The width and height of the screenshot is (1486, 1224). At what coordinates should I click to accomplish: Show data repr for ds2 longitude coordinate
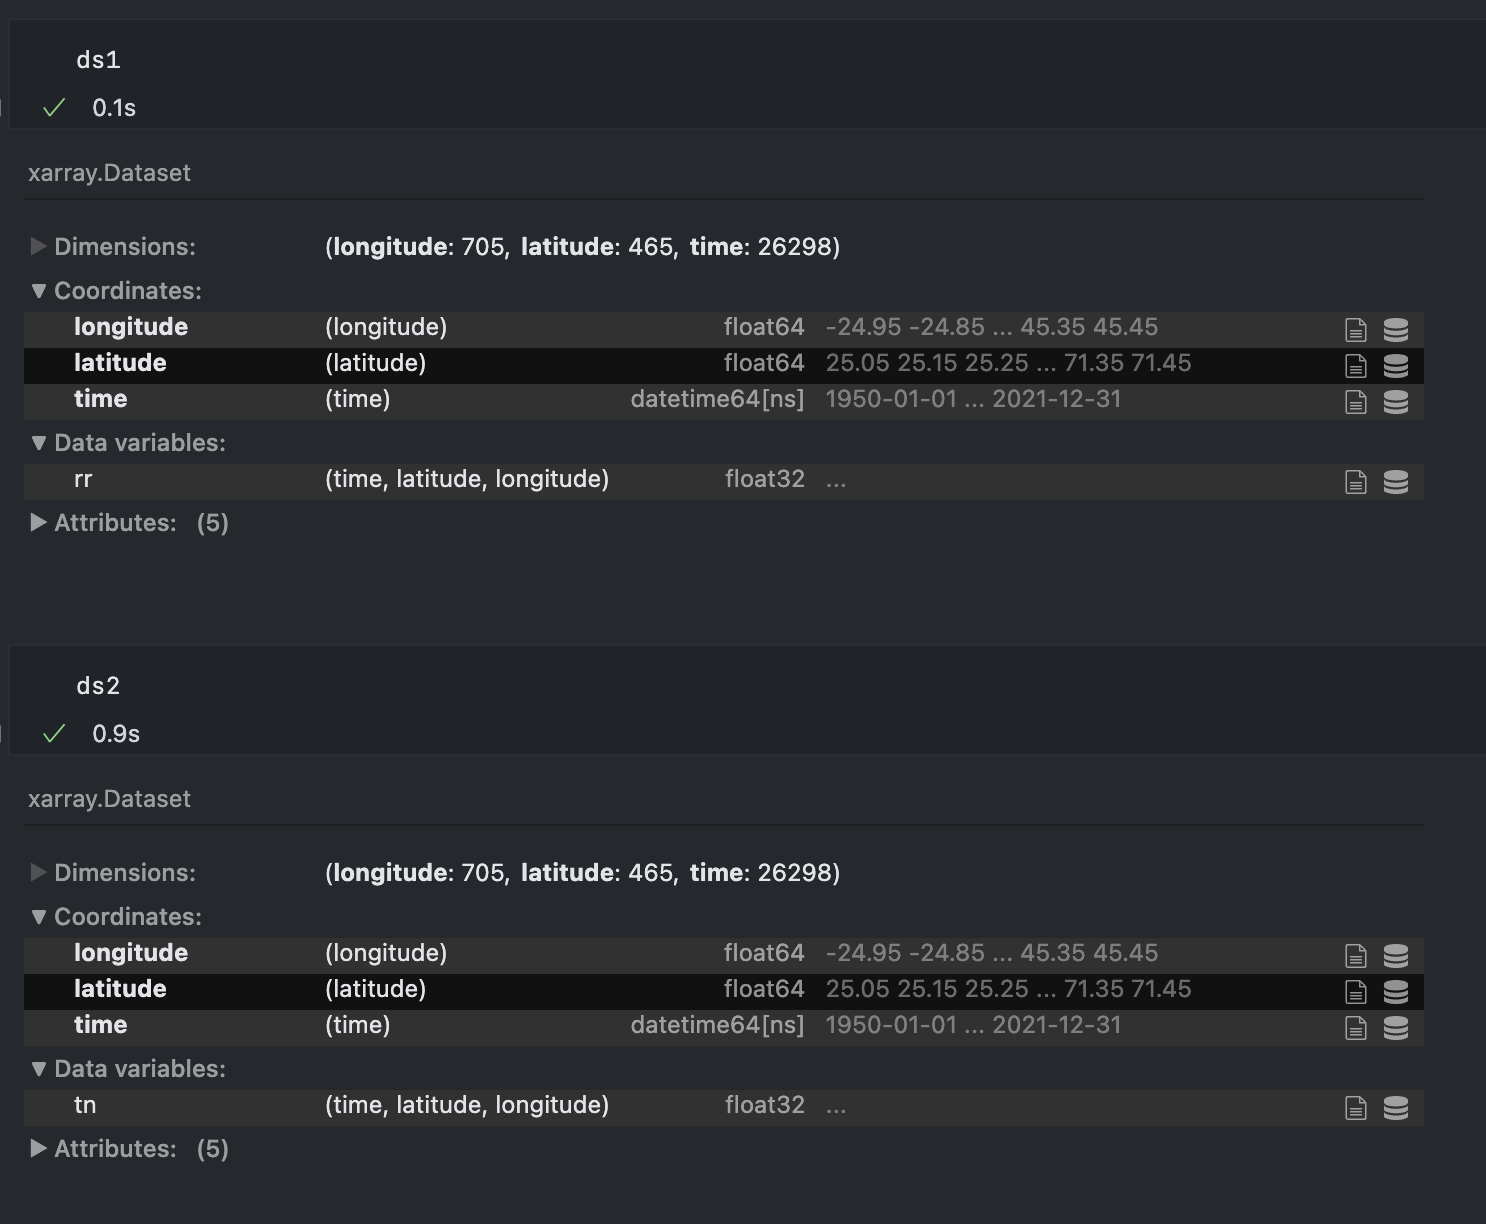pyautogui.click(x=1396, y=955)
